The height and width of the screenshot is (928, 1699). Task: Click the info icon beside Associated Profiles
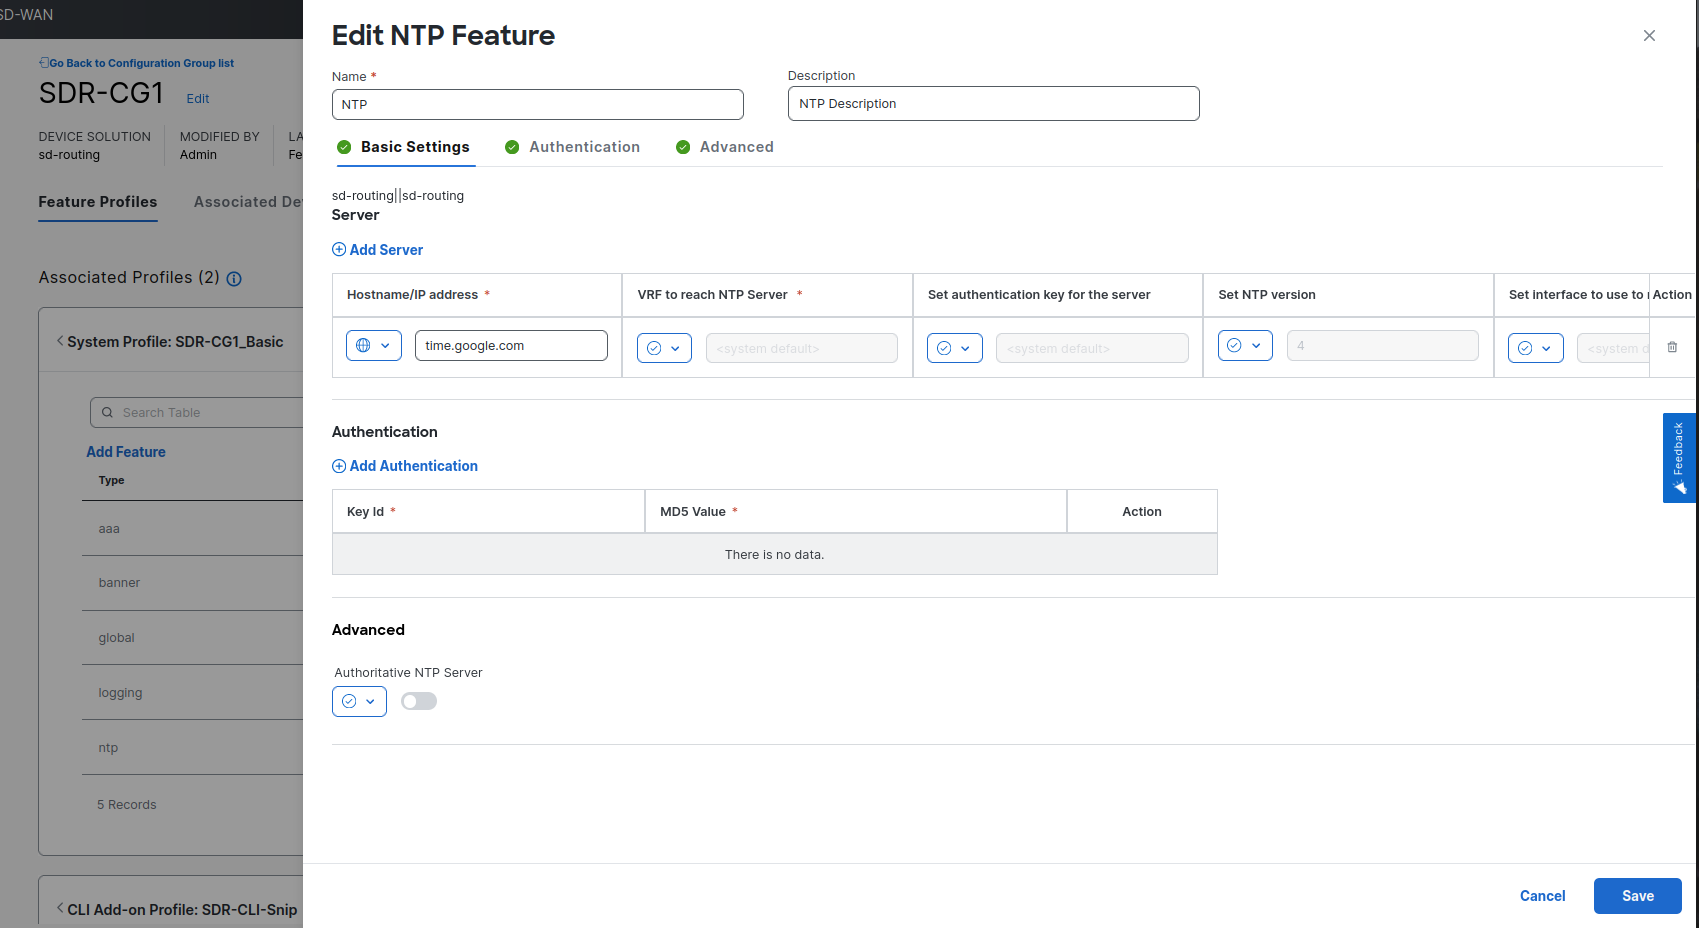234,279
